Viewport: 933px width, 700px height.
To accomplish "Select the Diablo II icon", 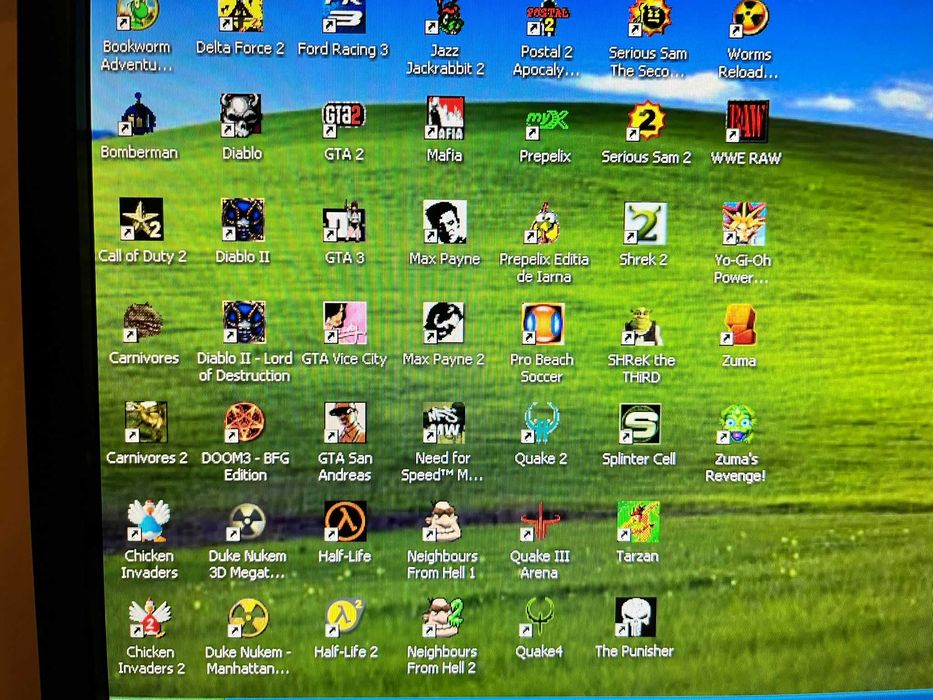I will pyautogui.click(x=243, y=220).
